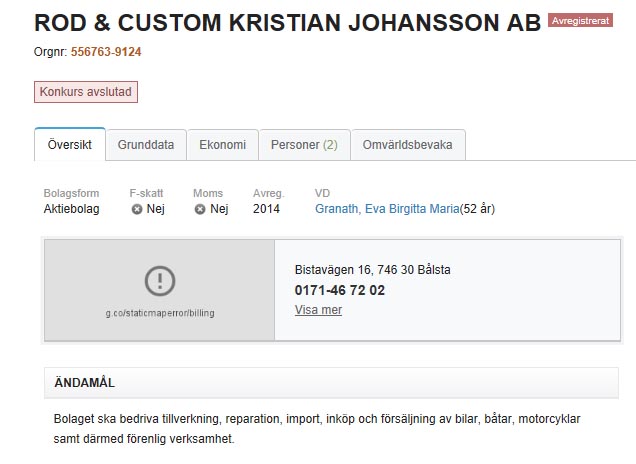The image size is (636, 464).
Task: Click the g.co/staticmaperror/billing text
Action: click(x=160, y=313)
